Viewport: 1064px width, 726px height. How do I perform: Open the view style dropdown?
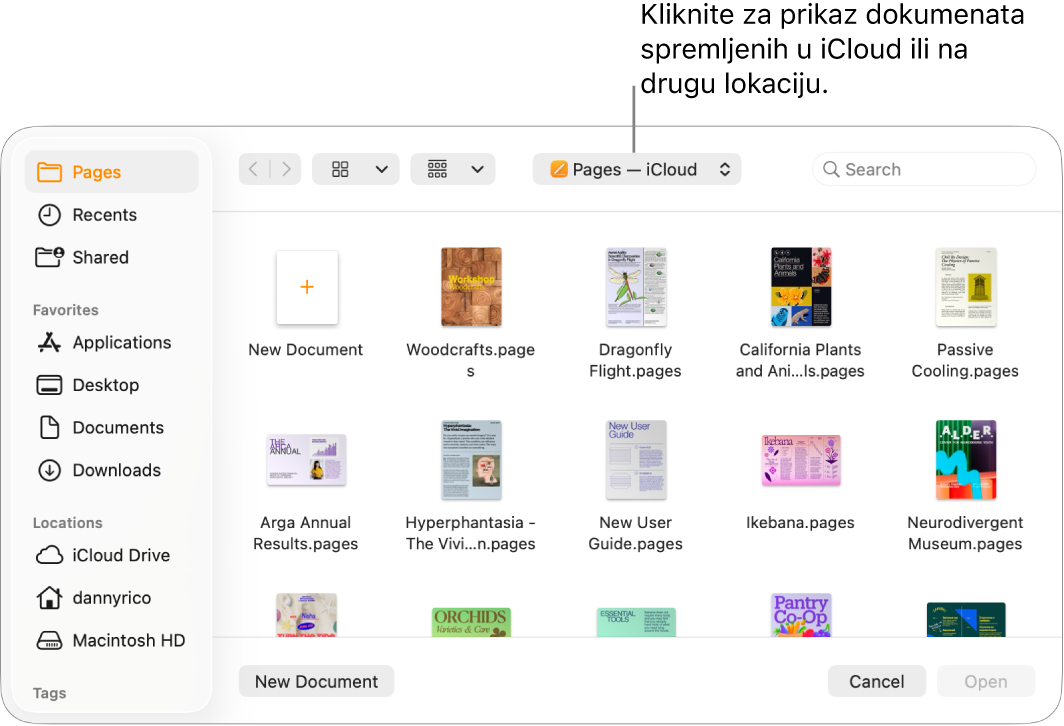pyautogui.click(x=355, y=169)
